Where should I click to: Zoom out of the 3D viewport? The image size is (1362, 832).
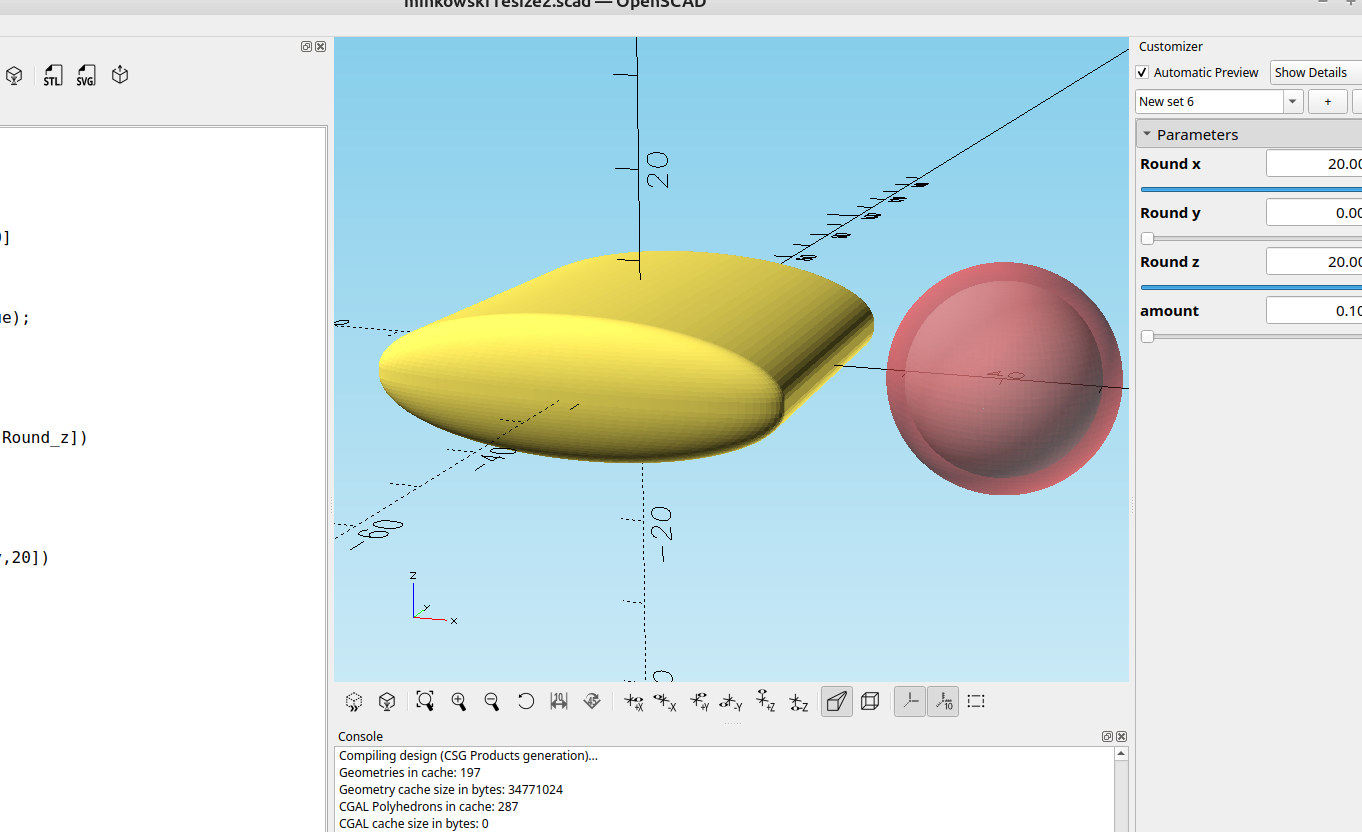pyautogui.click(x=492, y=701)
